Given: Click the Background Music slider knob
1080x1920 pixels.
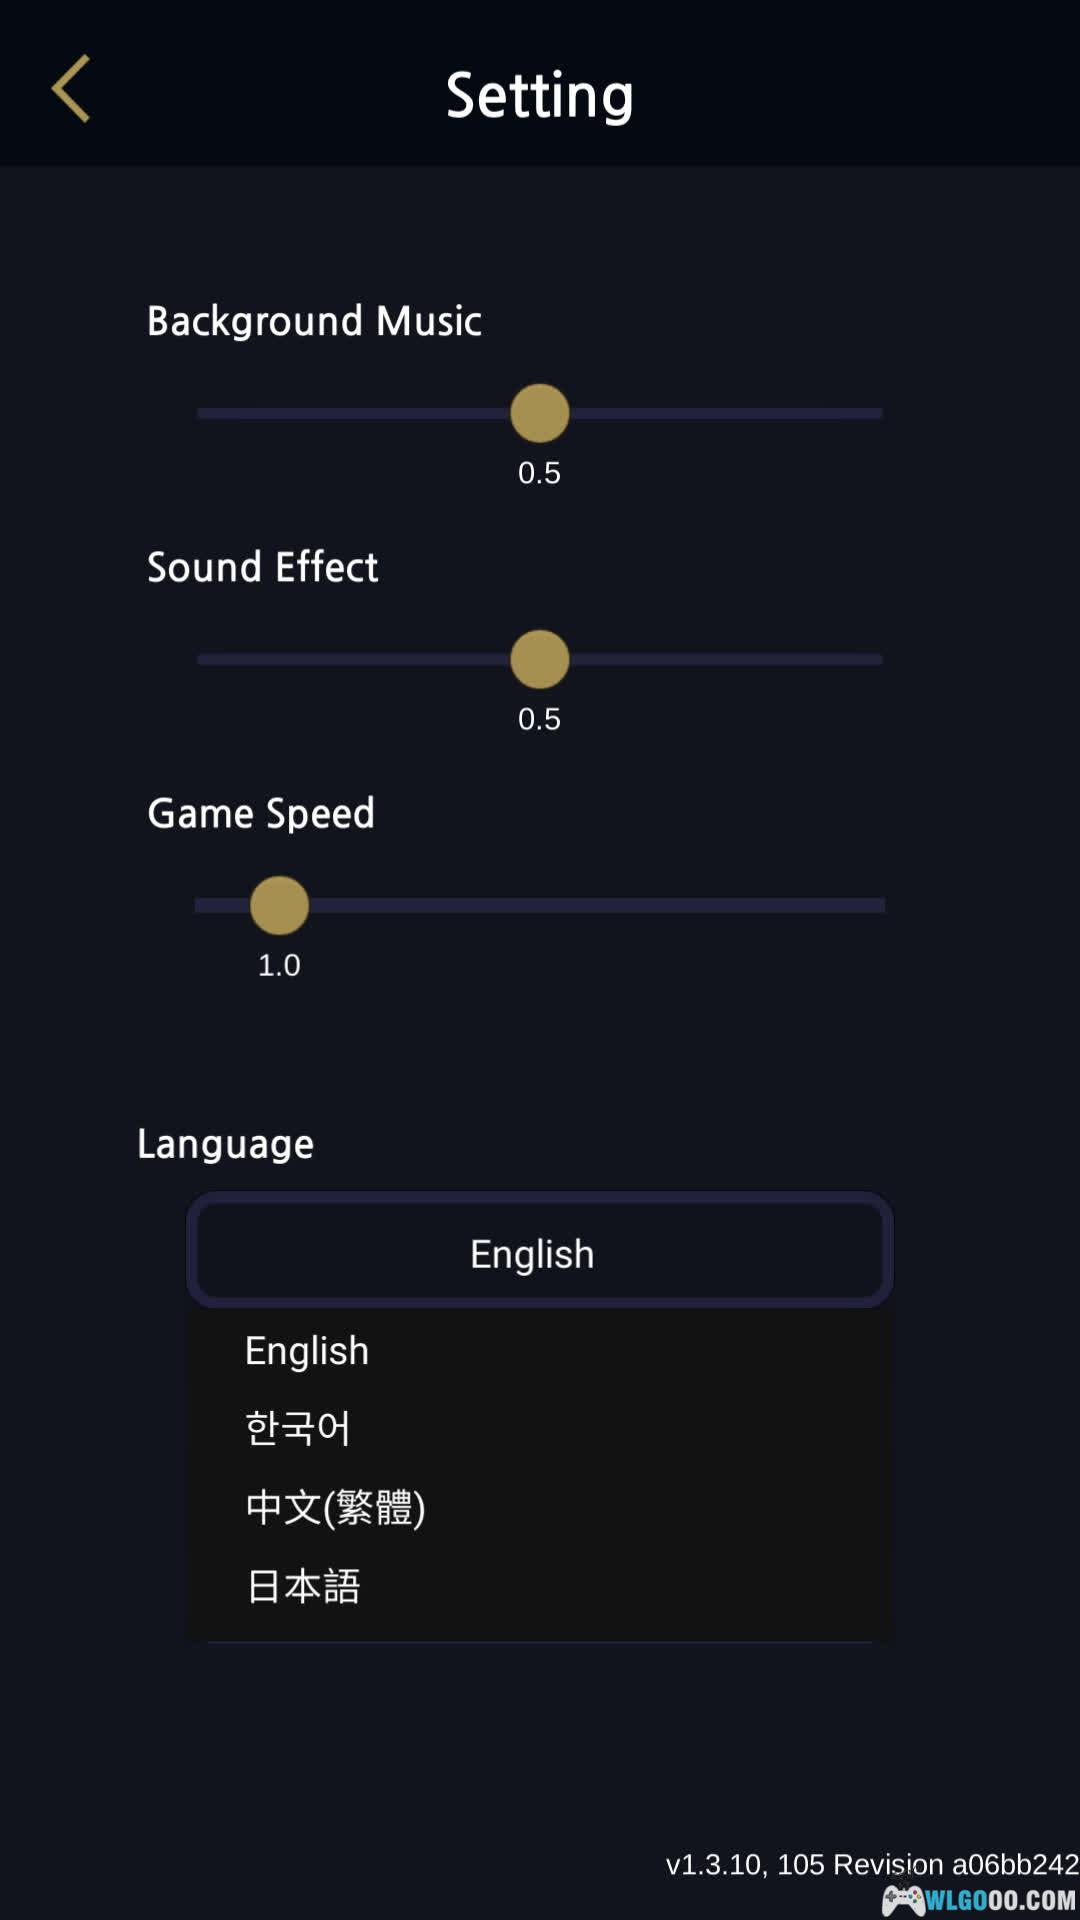Looking at the screenshot, I should 540,413.
